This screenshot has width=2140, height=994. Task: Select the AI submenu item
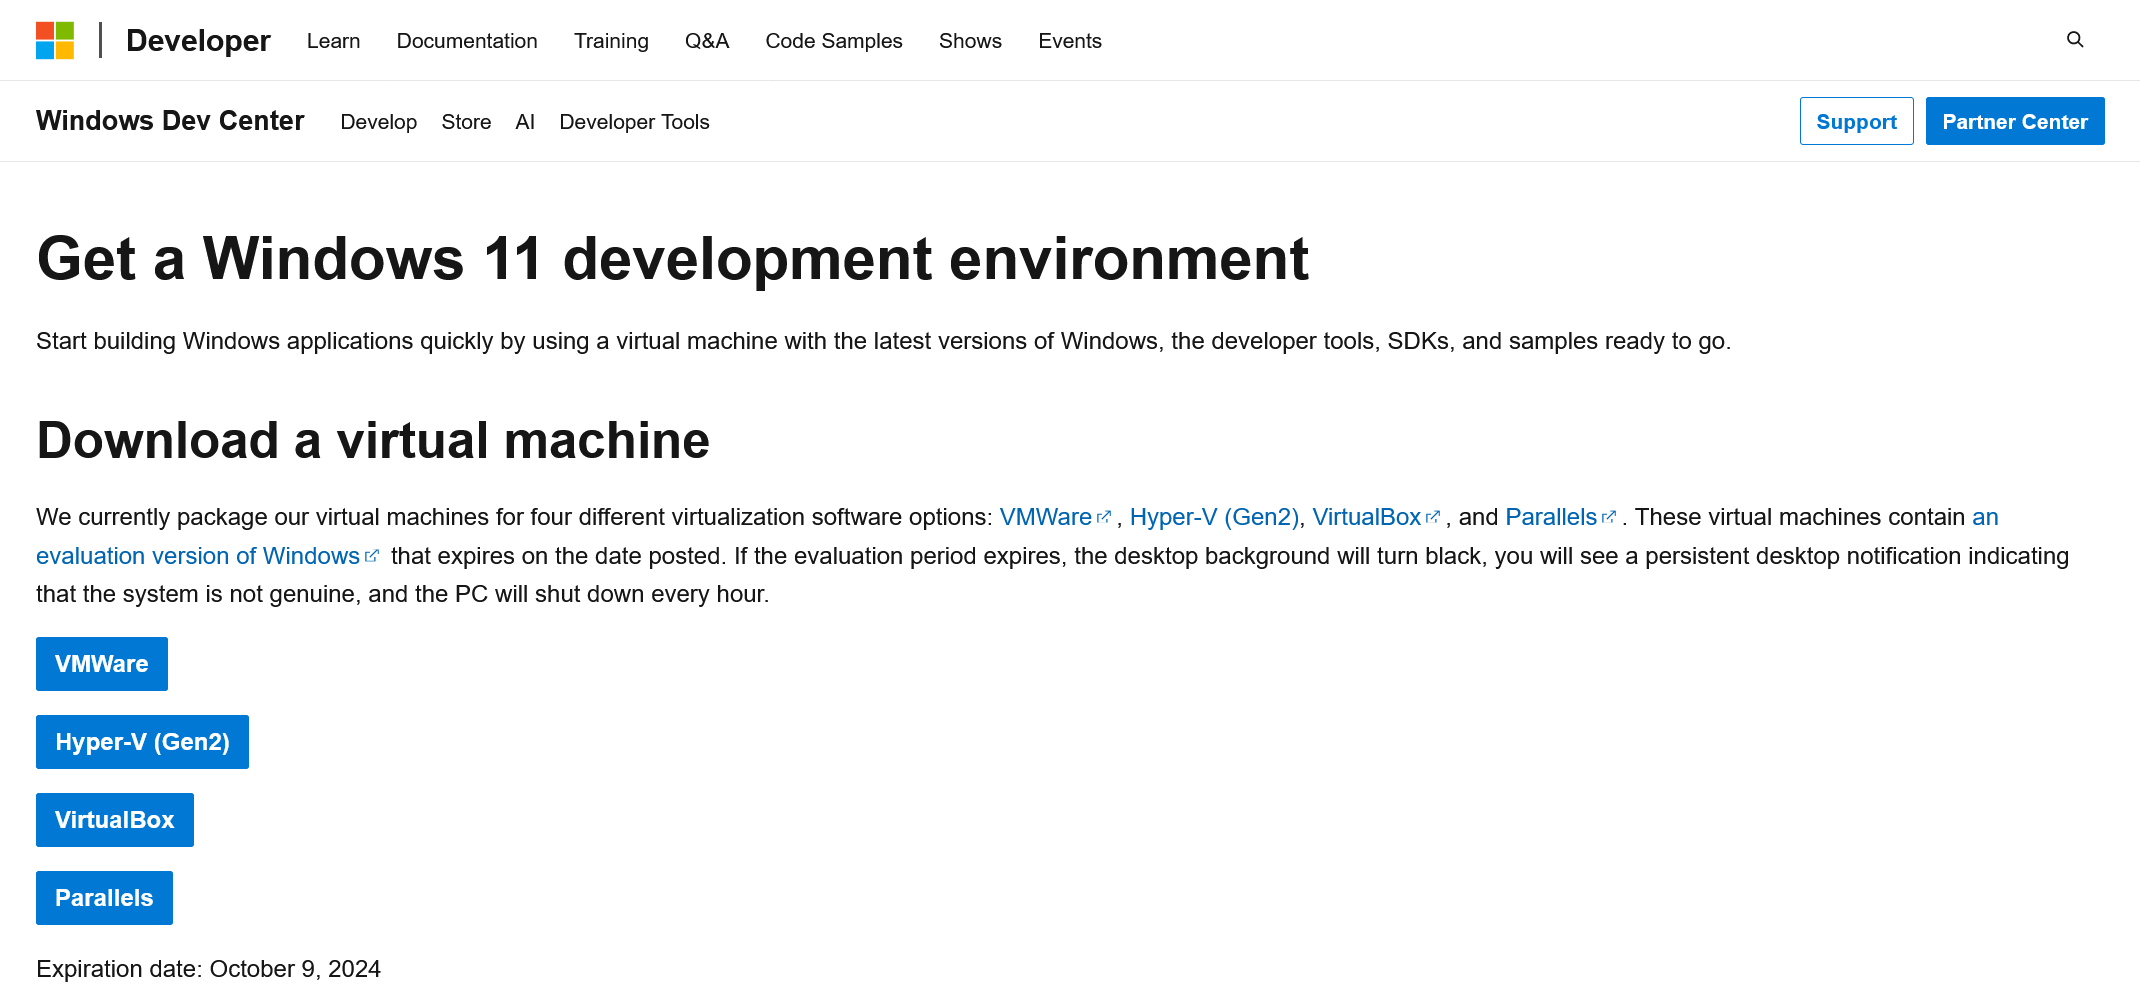[525, 122]
